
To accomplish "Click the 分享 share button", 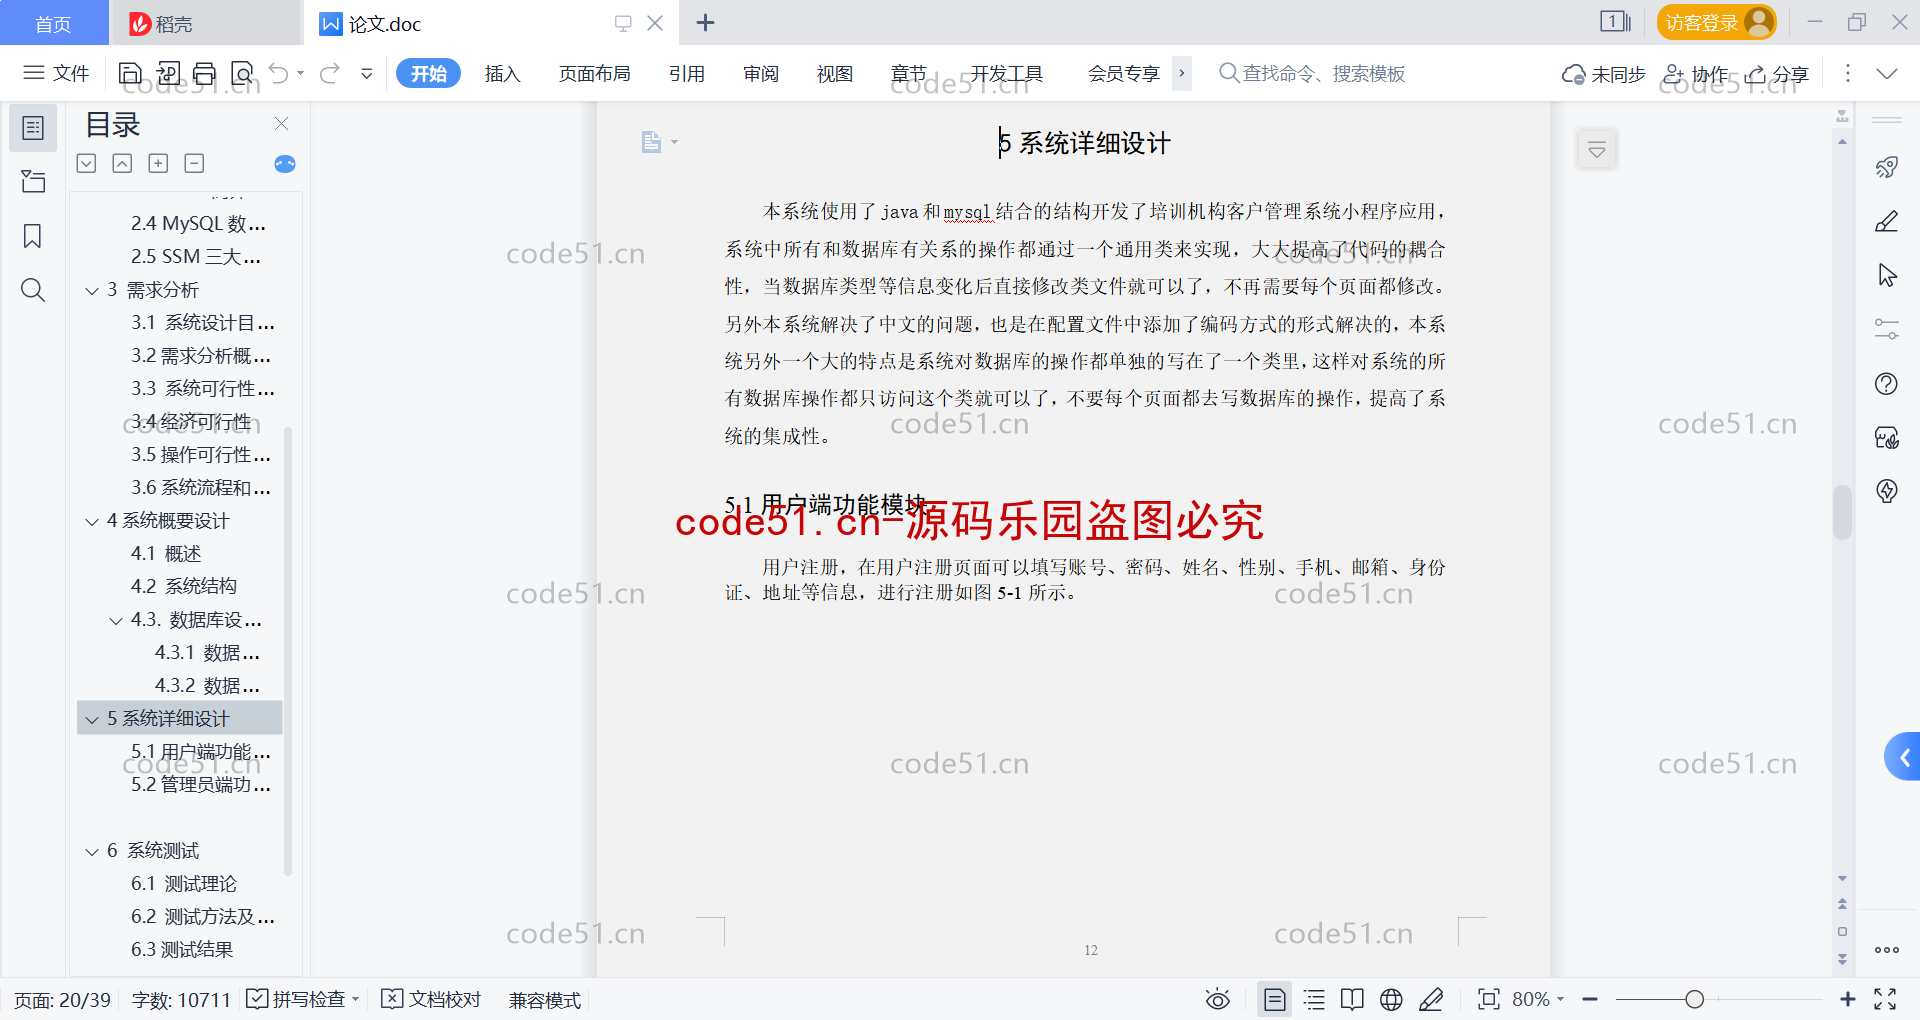I will pos(1778,74).
